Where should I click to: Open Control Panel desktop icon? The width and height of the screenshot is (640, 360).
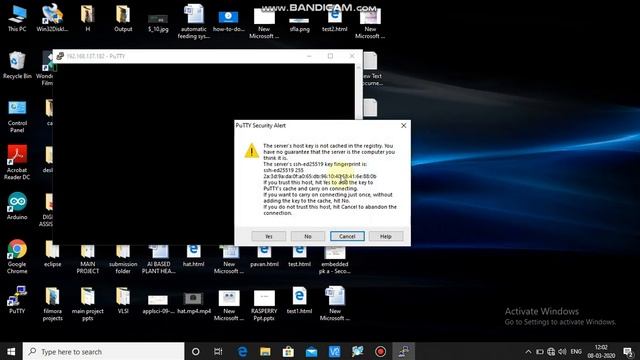coord(17,116)
